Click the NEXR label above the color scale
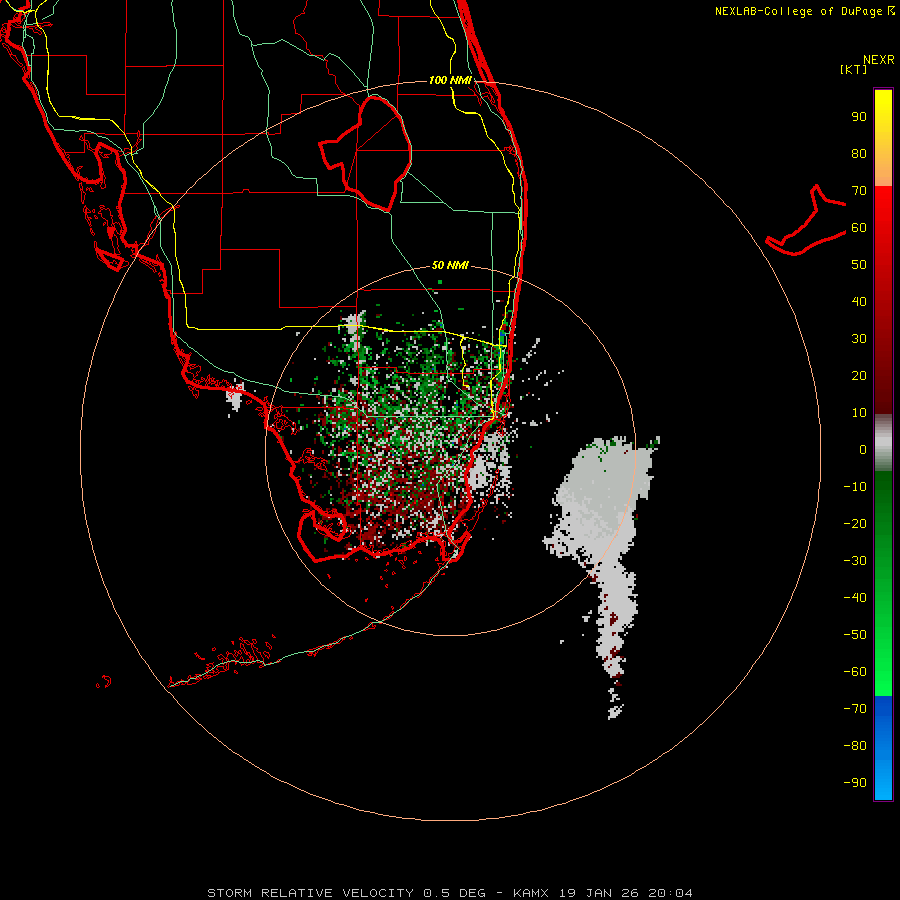The width and height of the screenshot is (900, 900). 879,60
